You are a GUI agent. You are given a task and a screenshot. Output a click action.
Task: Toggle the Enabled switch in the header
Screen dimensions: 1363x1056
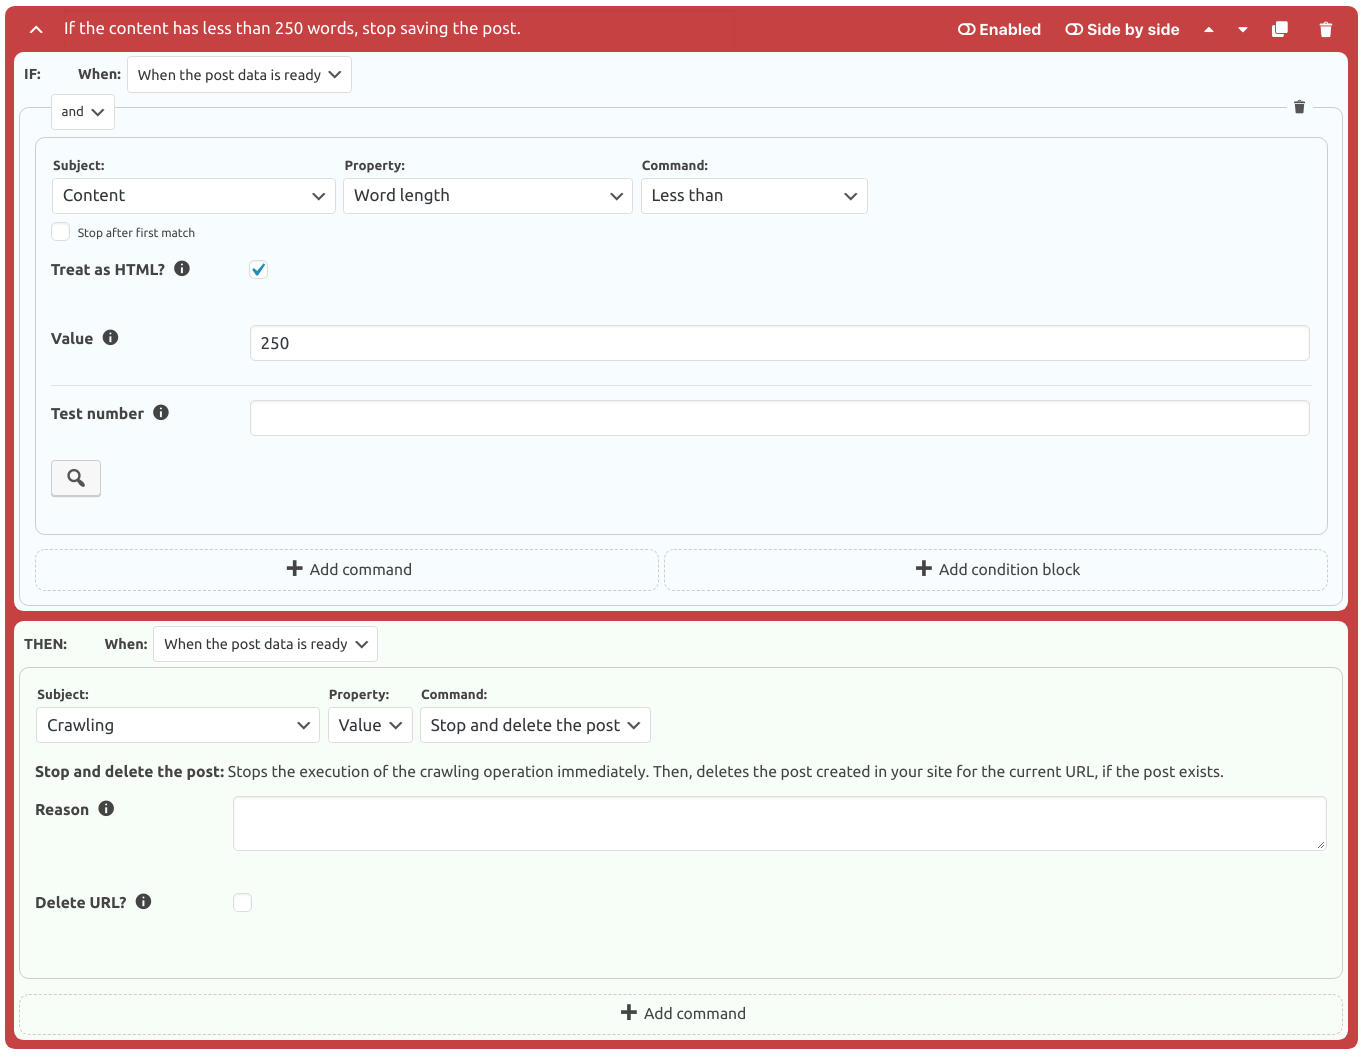click(999, 30)
